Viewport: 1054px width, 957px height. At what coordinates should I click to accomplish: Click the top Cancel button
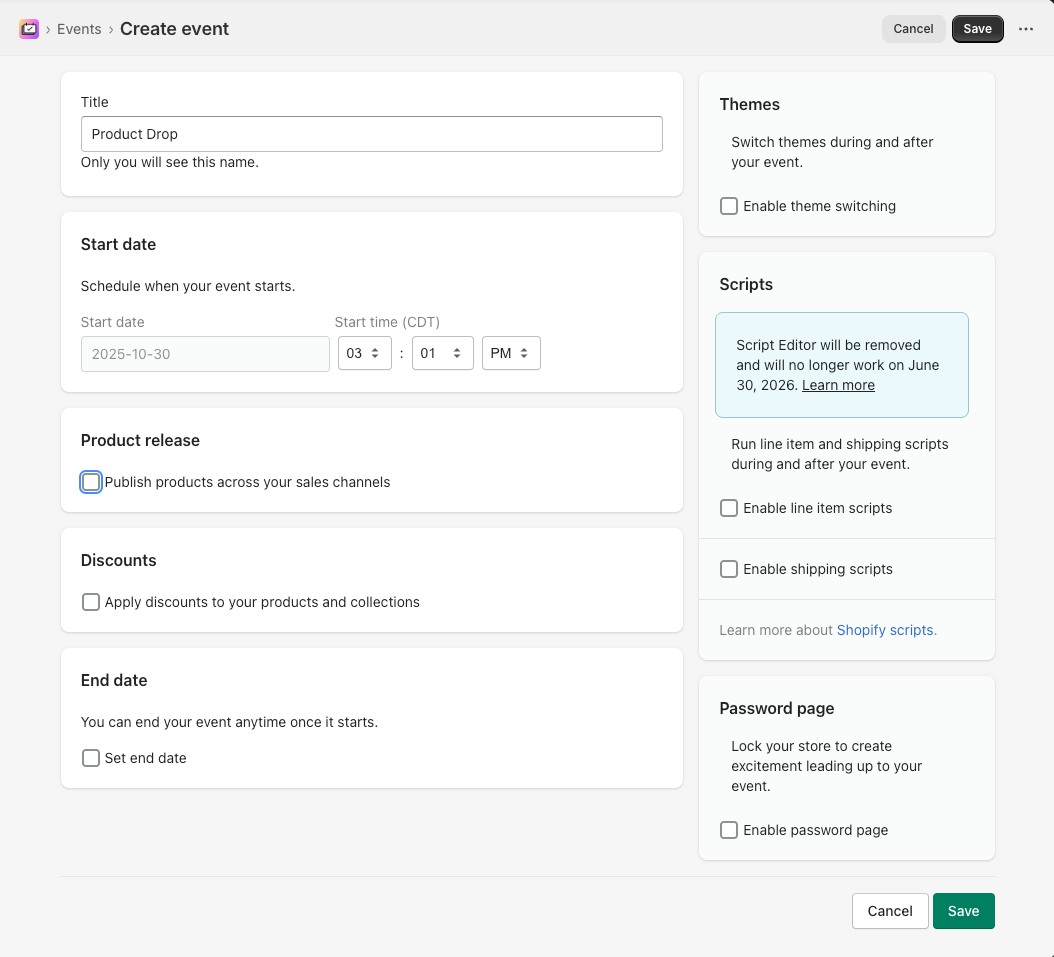click(x=913, y=29)
